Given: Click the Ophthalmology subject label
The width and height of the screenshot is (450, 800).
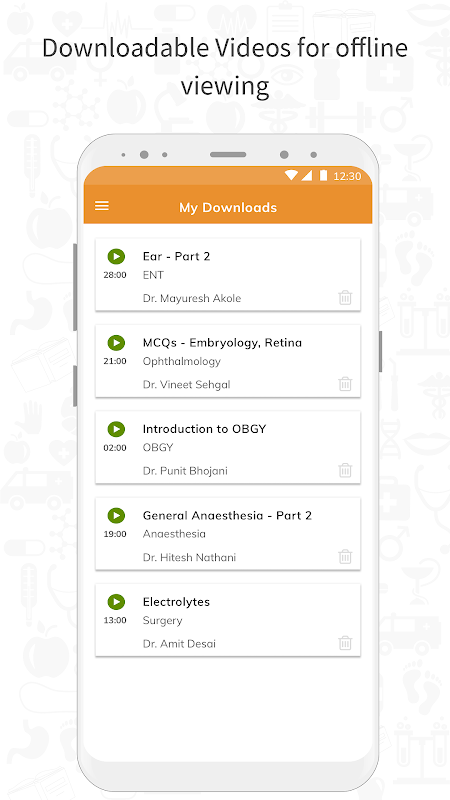Looking at the screenshot, I should click(182, 362).
